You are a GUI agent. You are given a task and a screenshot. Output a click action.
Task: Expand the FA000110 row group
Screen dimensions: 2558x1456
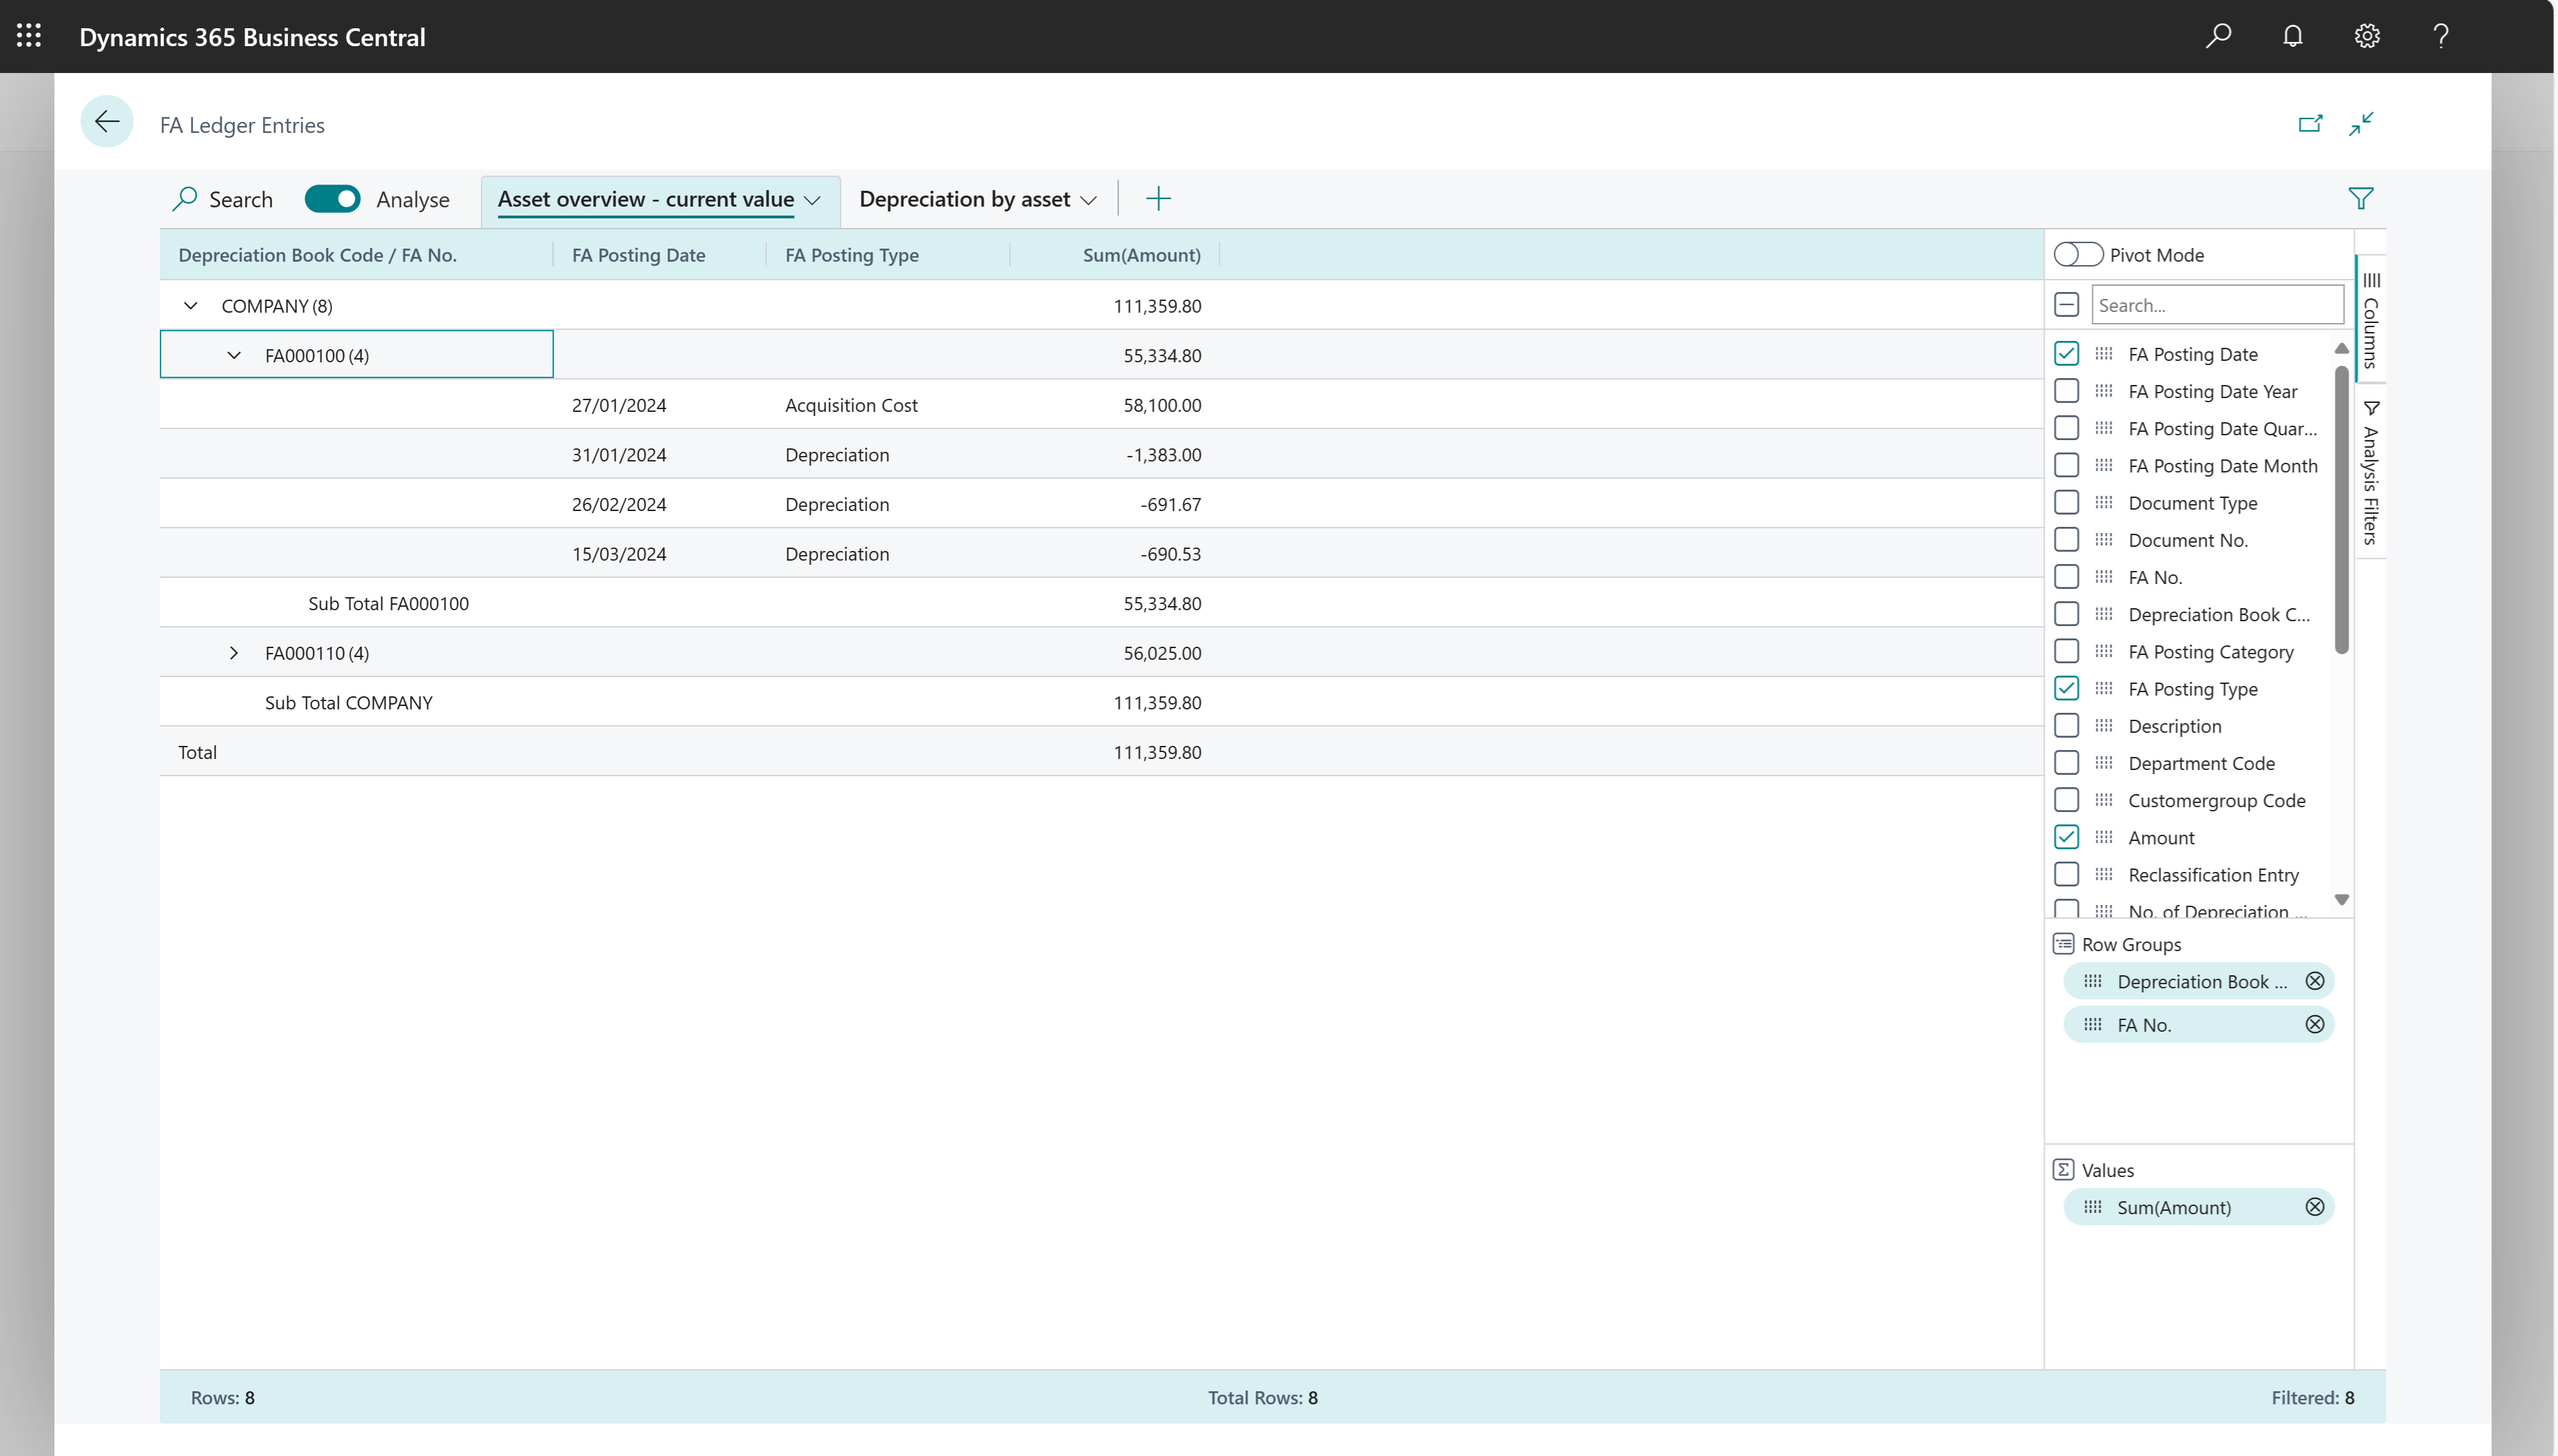(x=234, y=652)
